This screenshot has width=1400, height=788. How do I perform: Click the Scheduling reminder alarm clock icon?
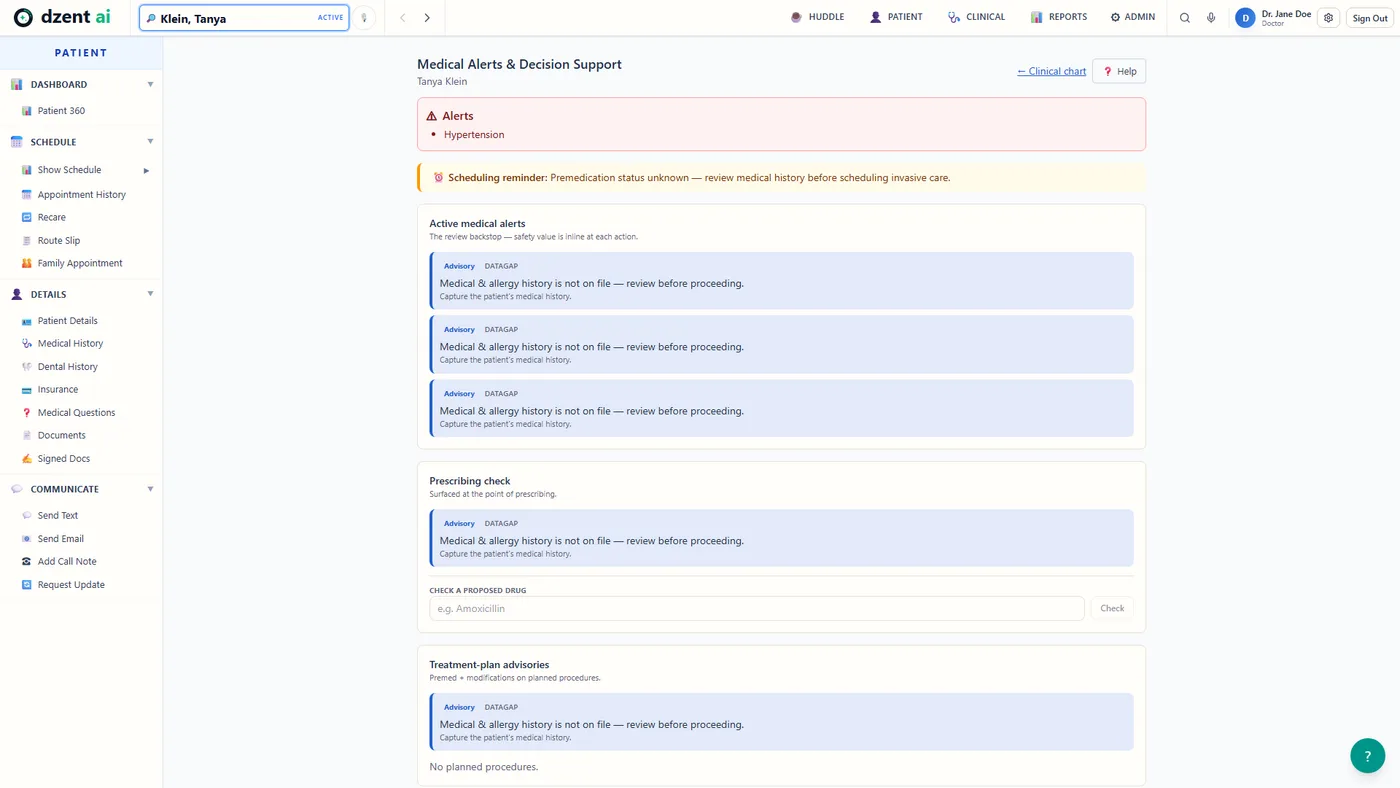(x=438, y=178)
